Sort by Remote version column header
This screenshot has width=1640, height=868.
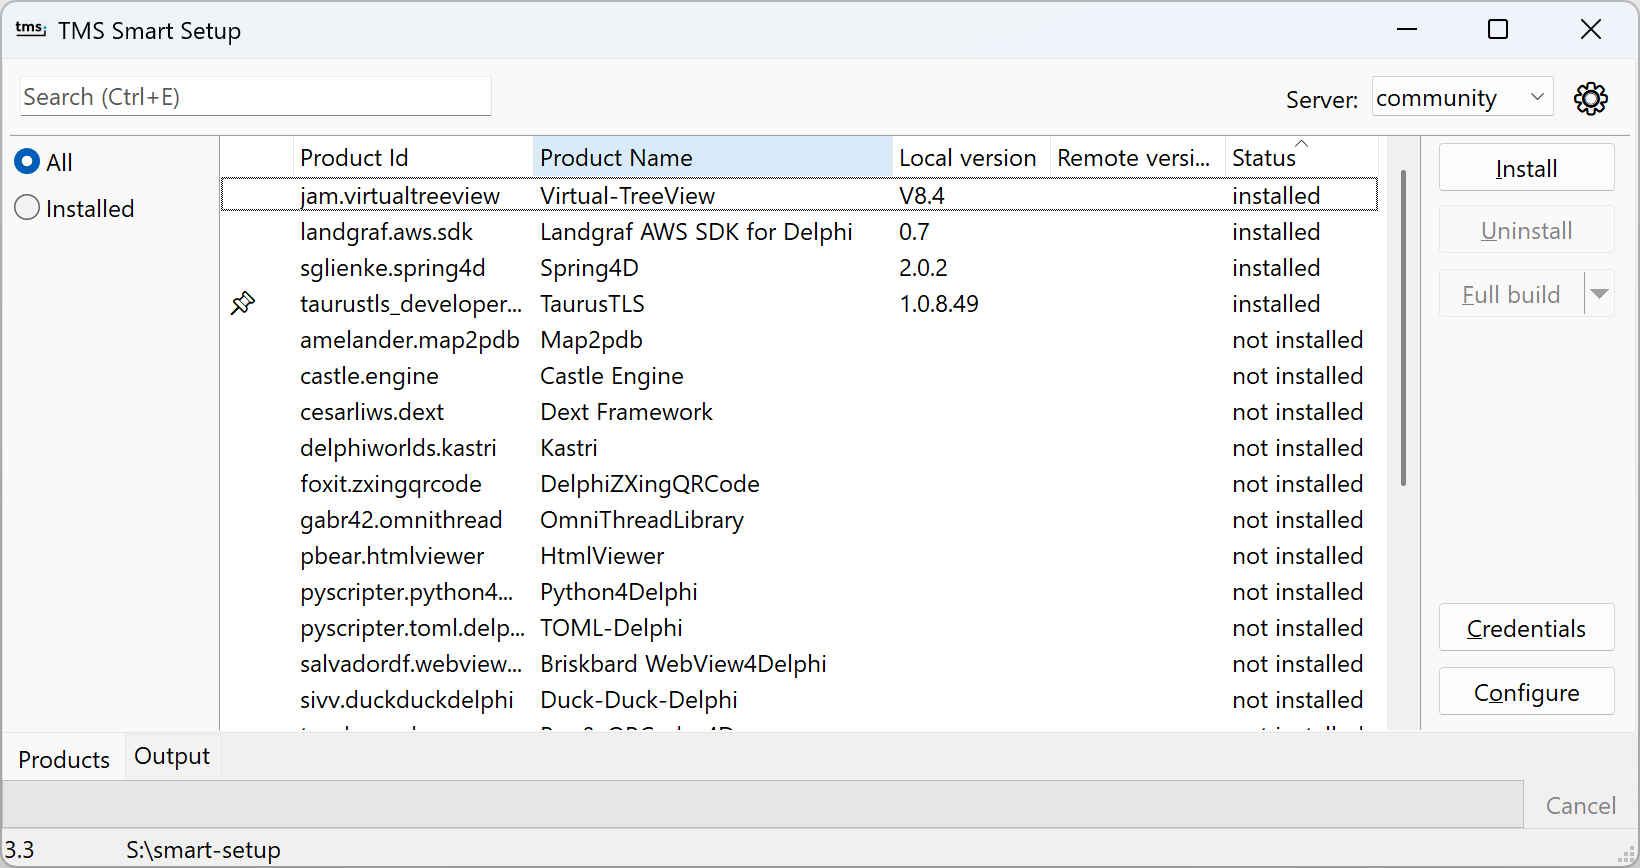tap(1138, 157)
